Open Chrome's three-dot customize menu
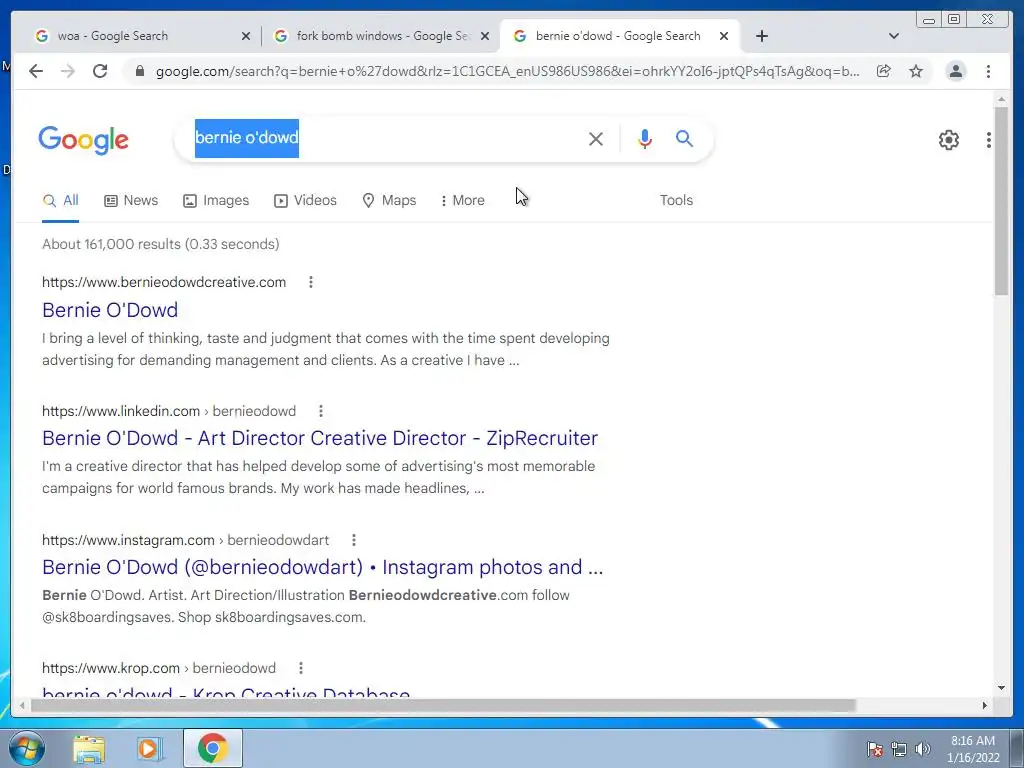This screenshot has width=1024, height=768. (988, 71)
